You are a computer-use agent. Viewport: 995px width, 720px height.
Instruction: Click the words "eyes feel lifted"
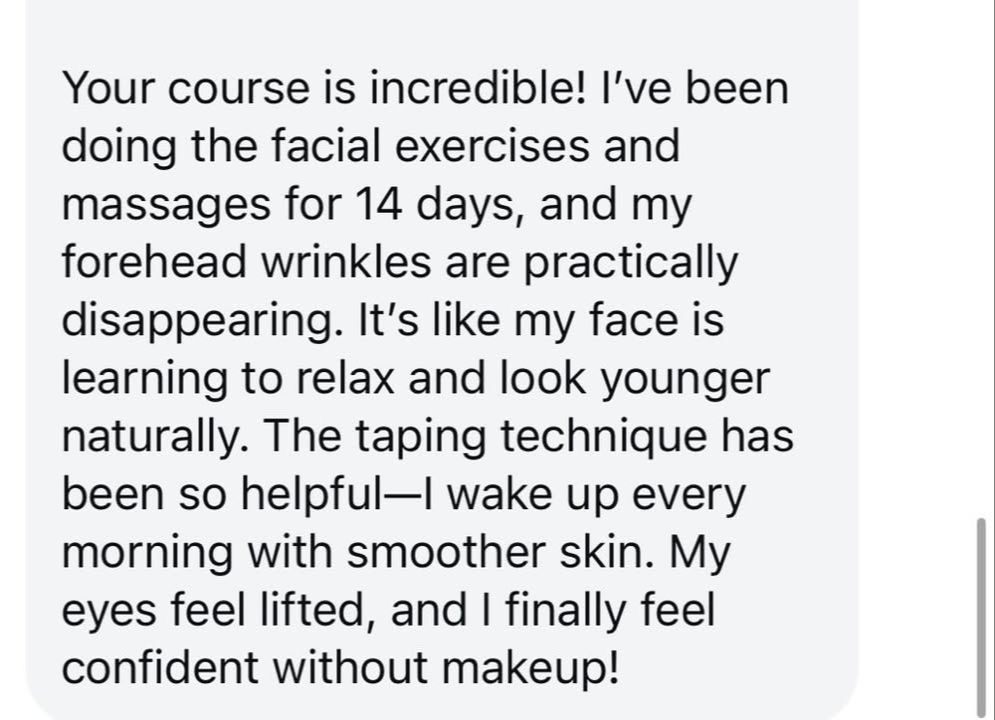[214, 611]
